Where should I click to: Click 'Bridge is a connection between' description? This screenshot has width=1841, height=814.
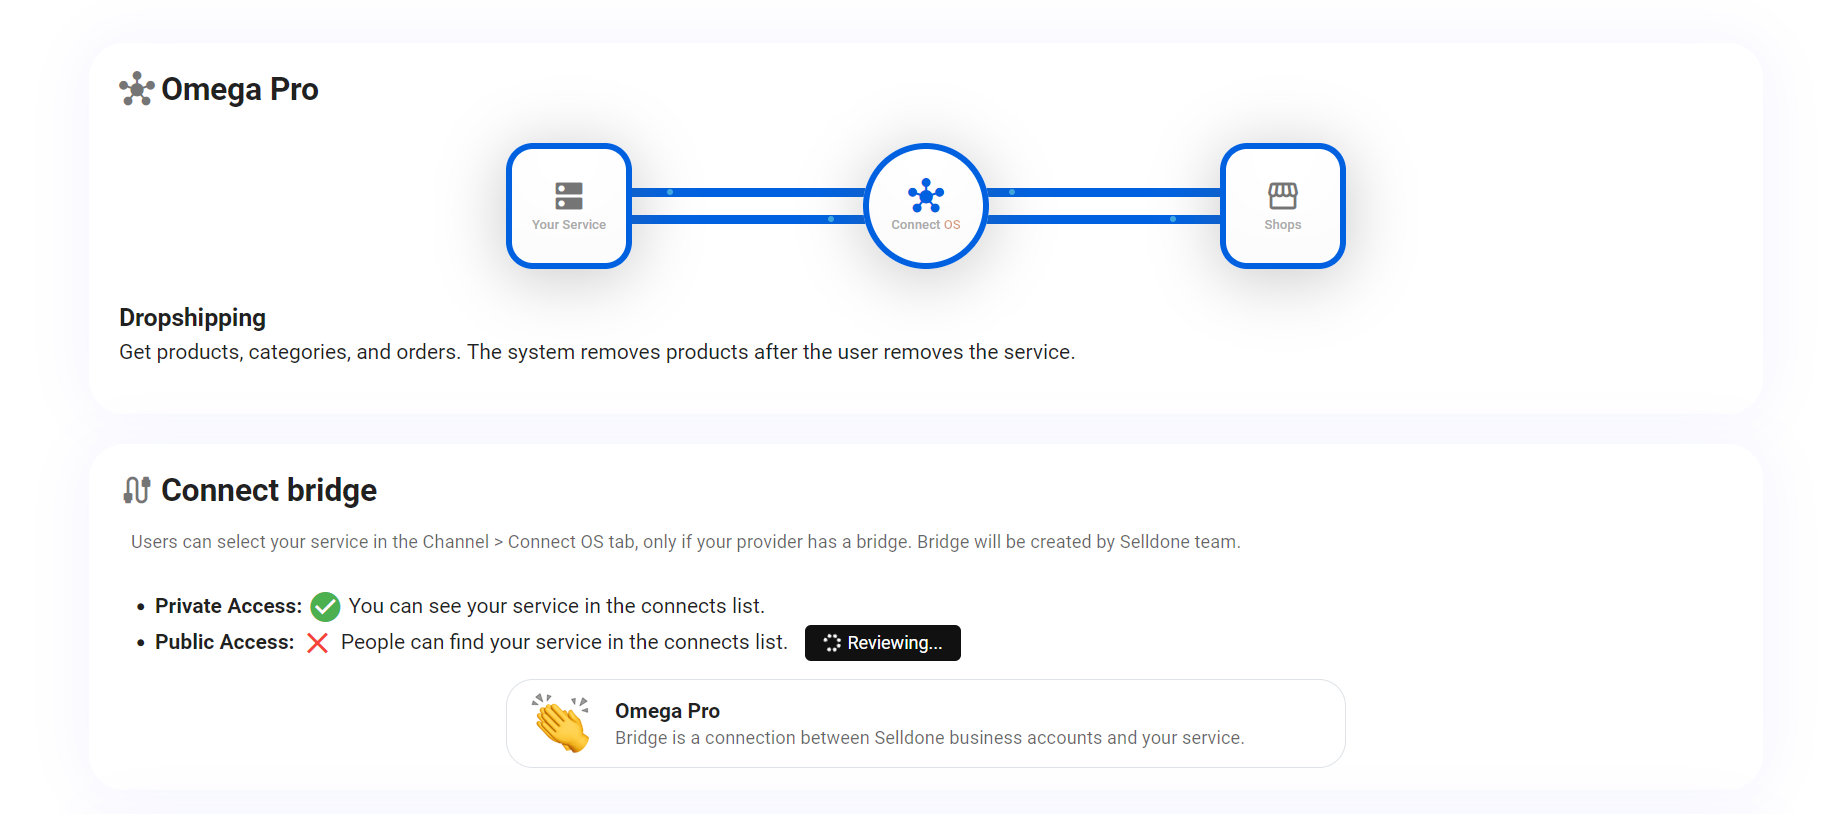coord(930,738)
